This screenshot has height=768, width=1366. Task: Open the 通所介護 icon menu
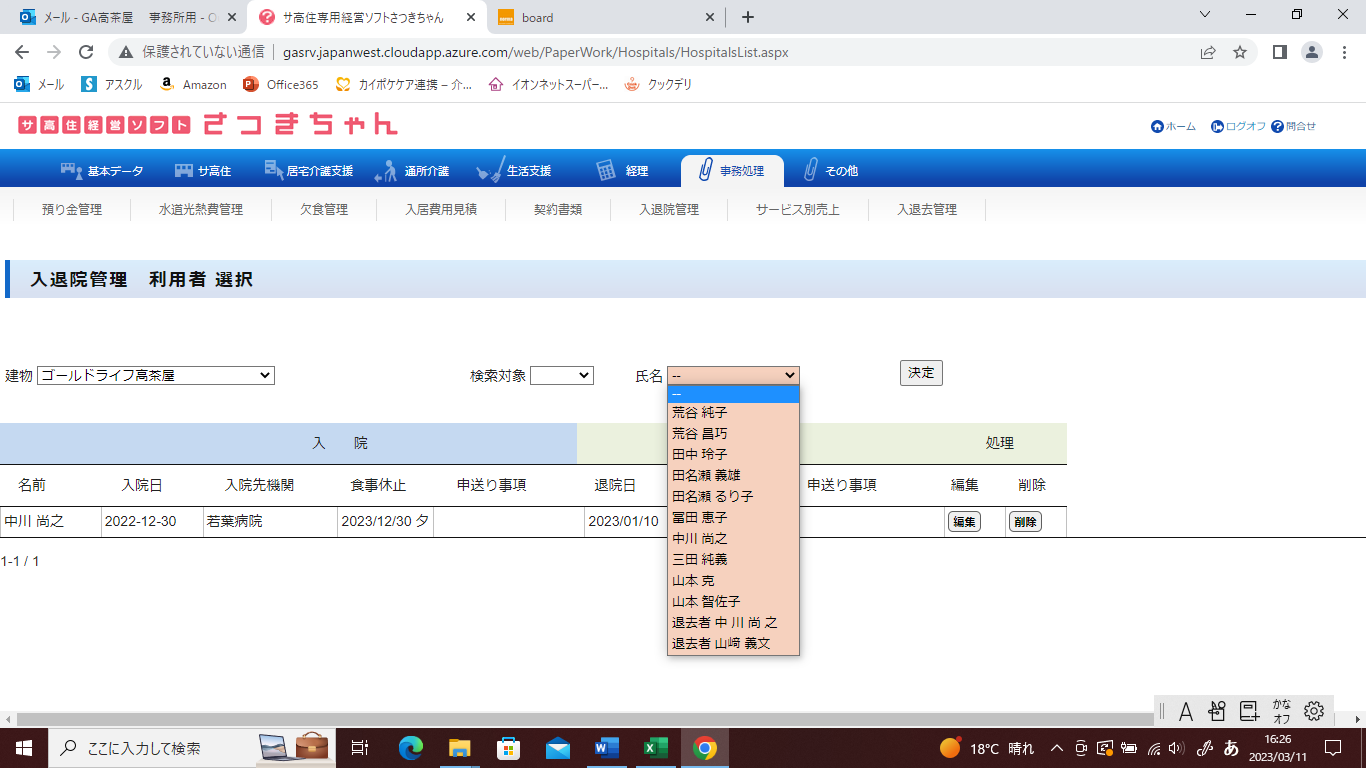386,171
